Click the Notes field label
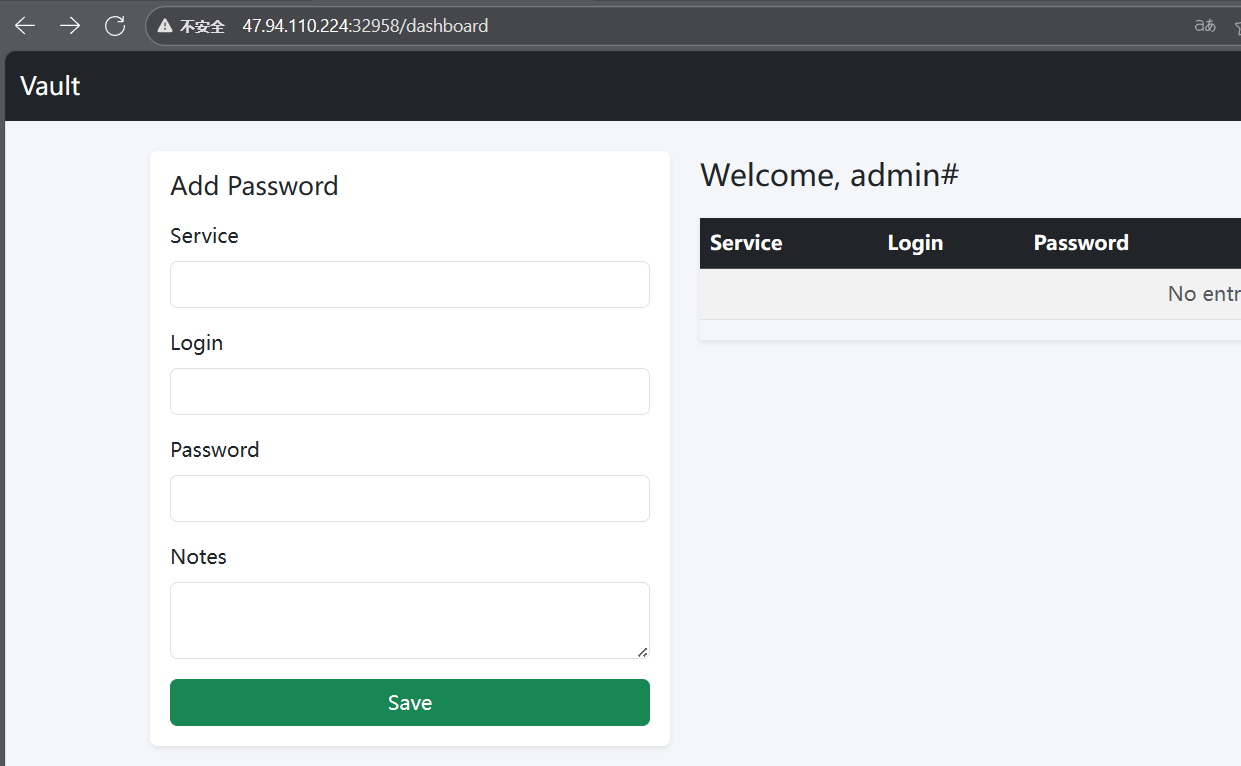The height and width of the screenshot is (766, 1241). click(198, 557)
